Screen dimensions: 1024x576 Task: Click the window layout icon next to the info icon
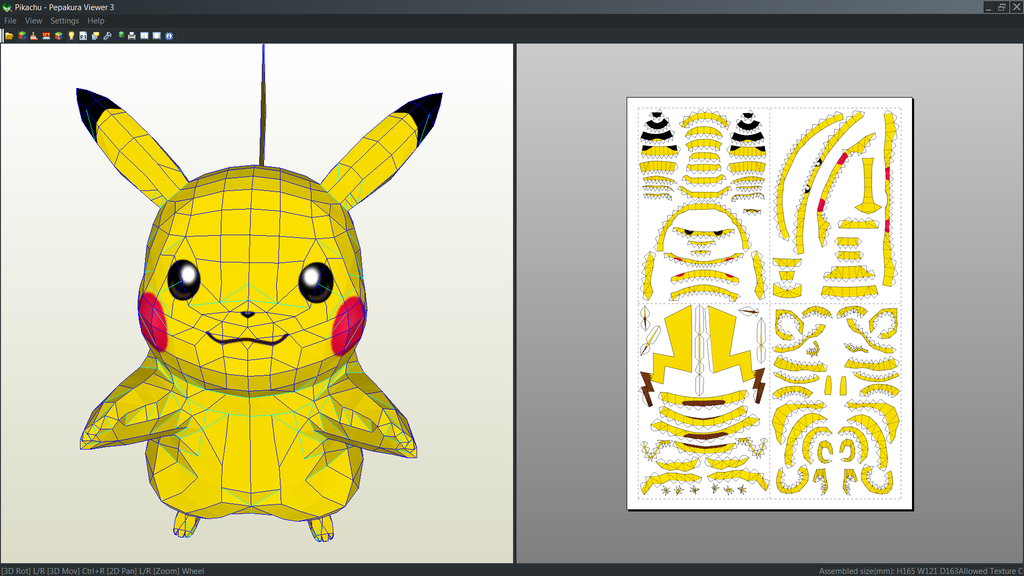coord(157,36)
